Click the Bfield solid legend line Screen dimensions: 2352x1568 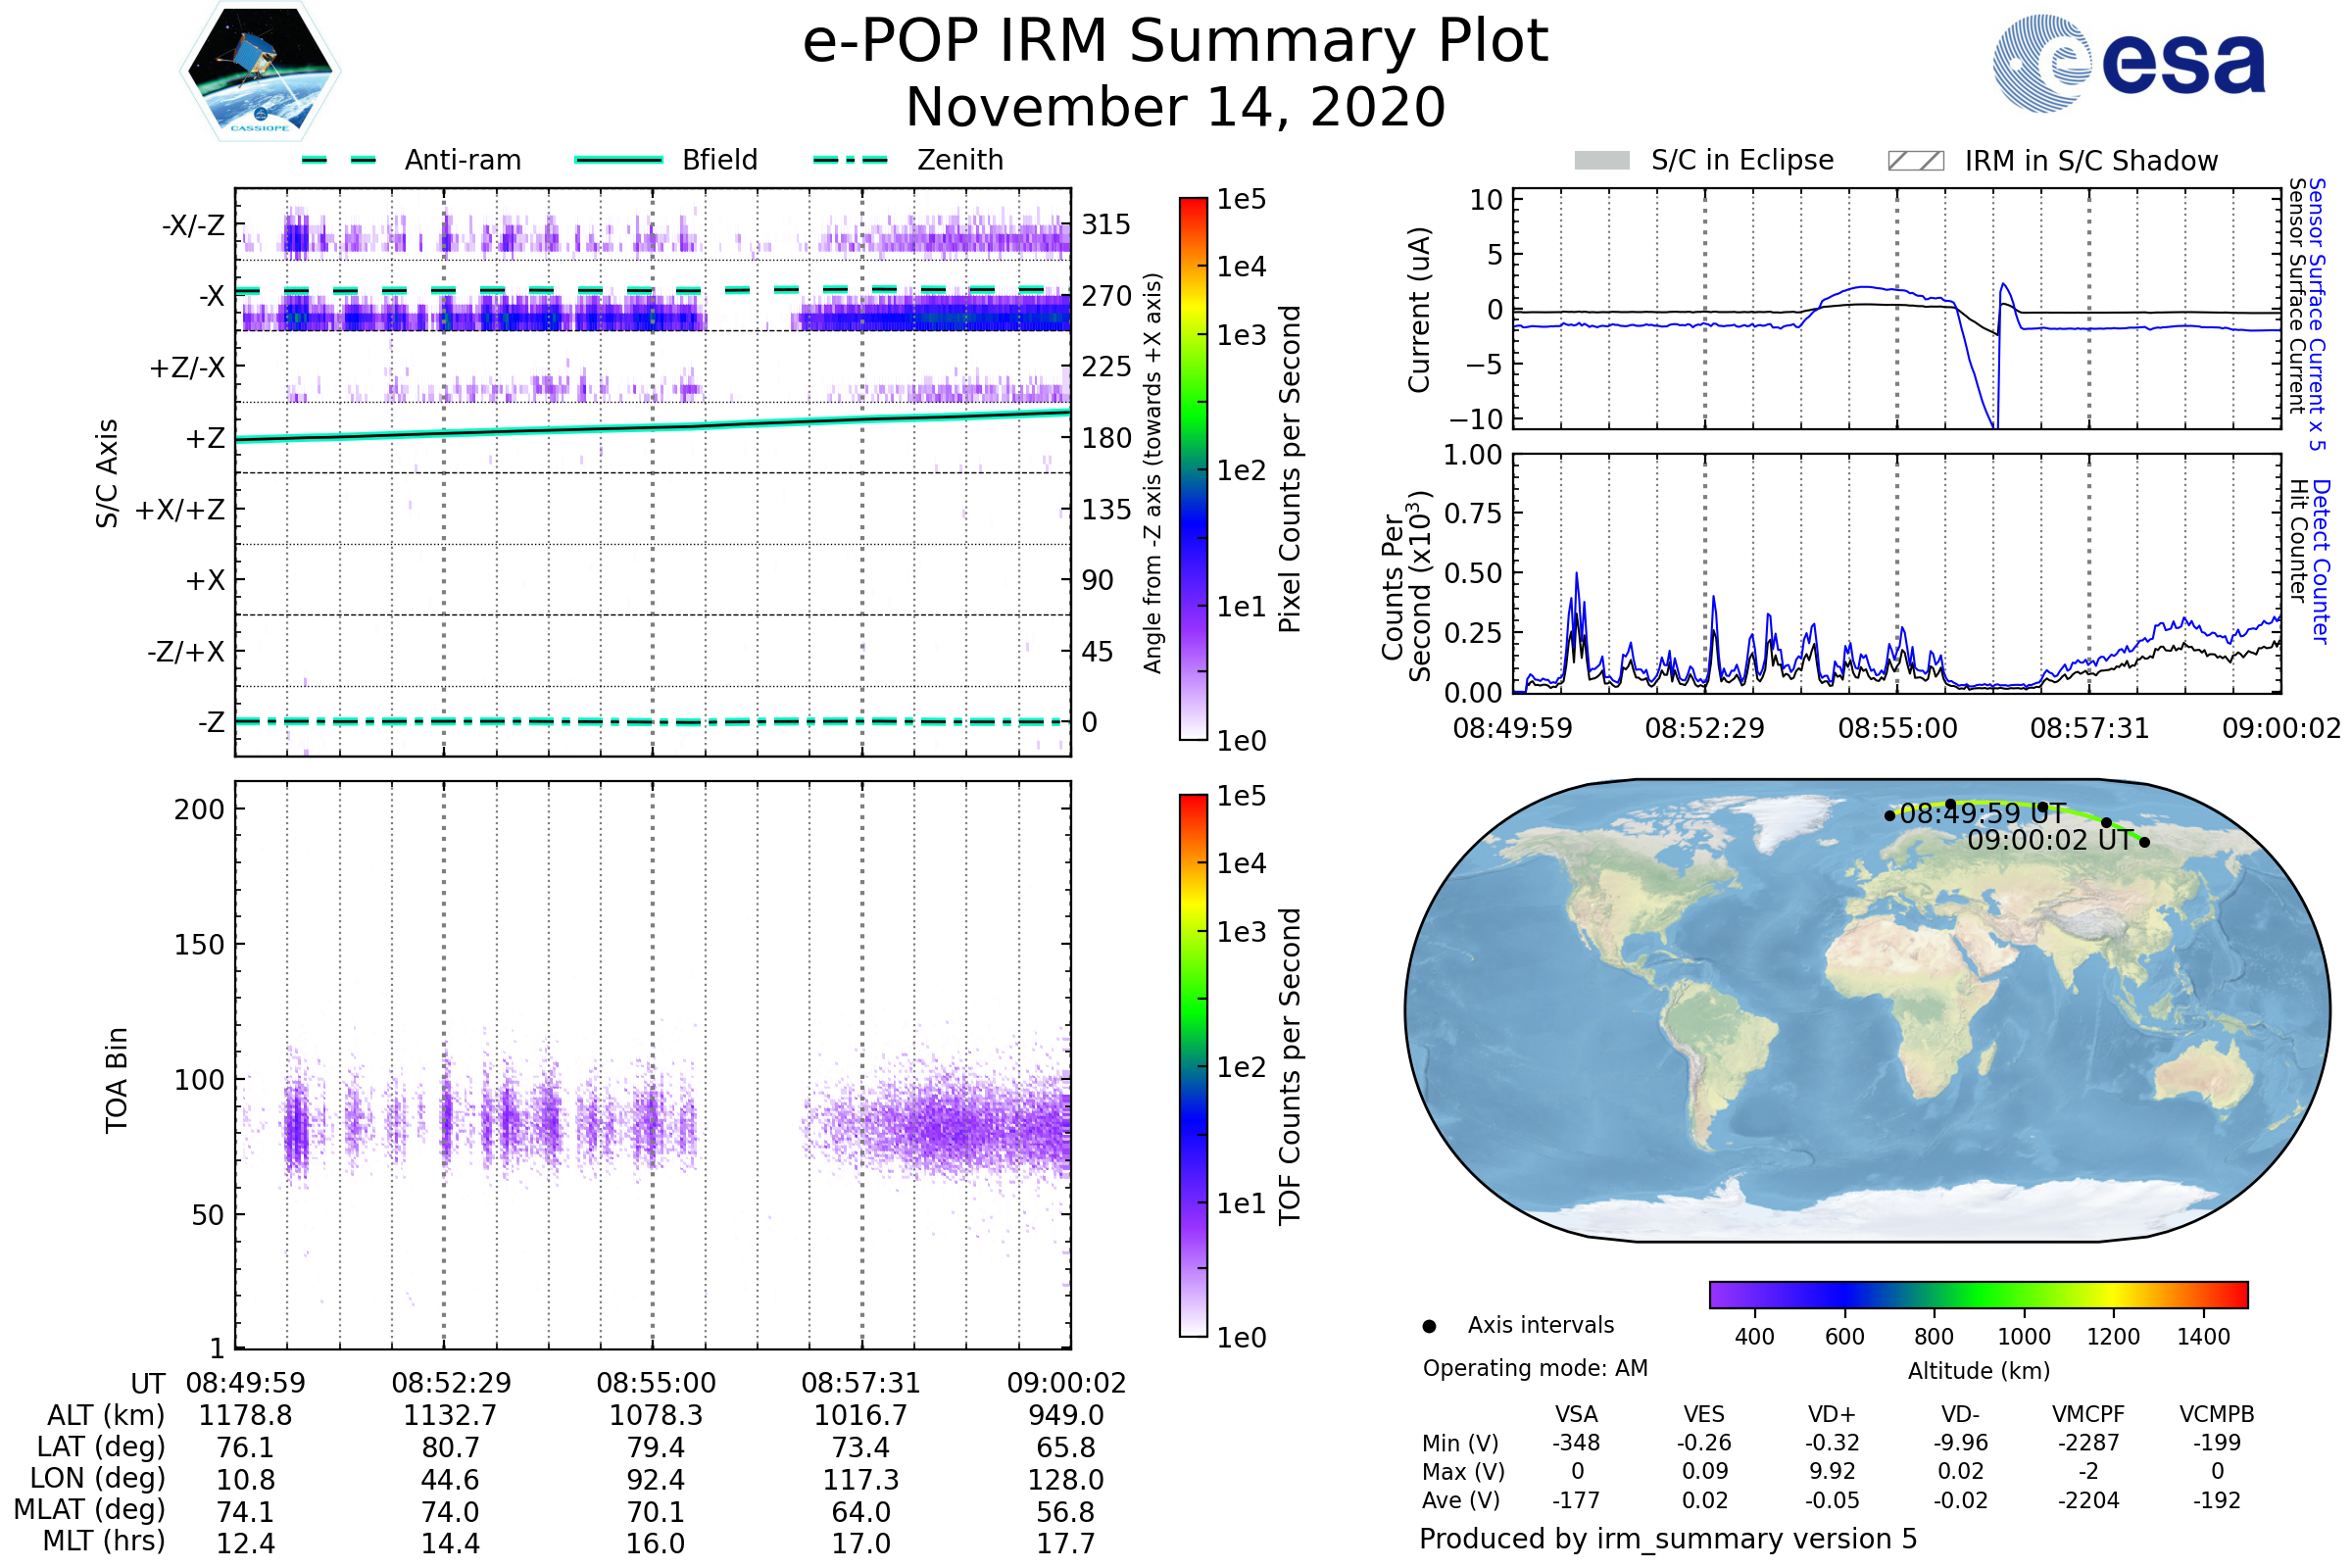coord(618,160)
